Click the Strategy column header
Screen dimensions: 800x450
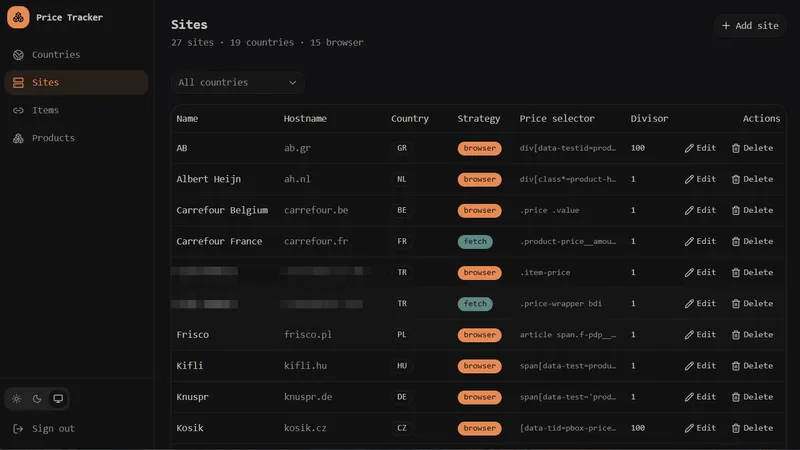point(479,118)
